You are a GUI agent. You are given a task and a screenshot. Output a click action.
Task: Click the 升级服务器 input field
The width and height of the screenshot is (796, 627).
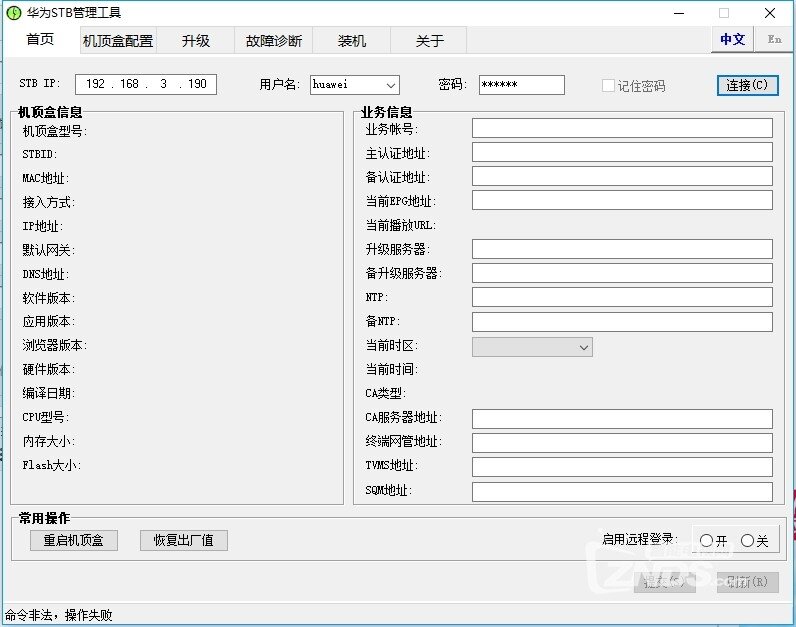[622, 249]
